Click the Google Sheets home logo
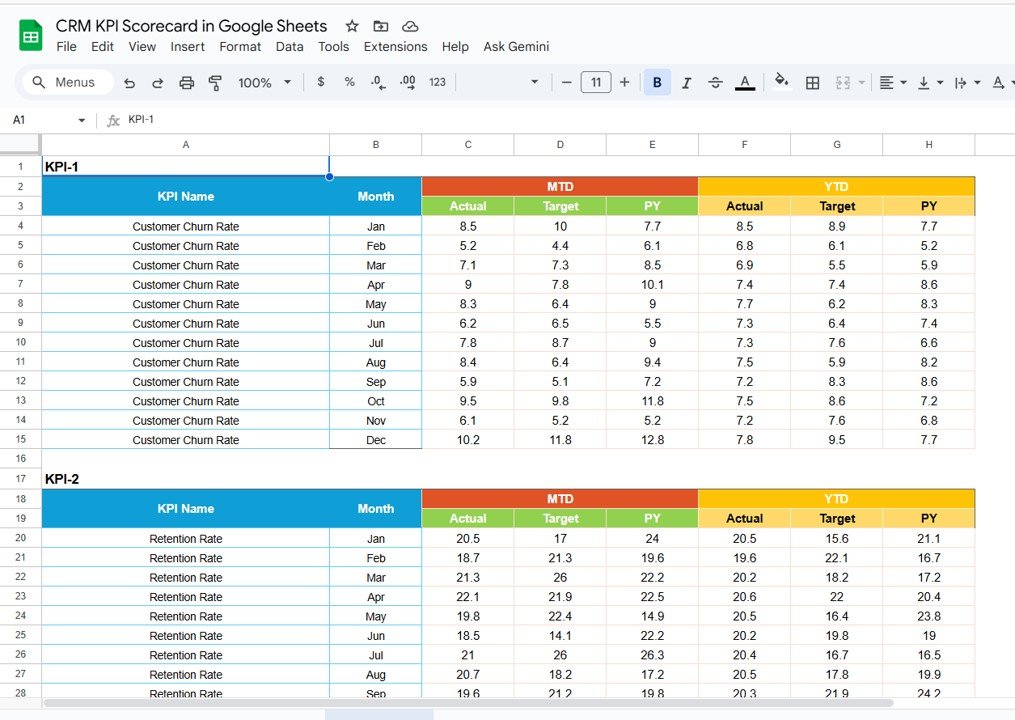Screen dimensions: 1015x720 (x=31, y=36)
